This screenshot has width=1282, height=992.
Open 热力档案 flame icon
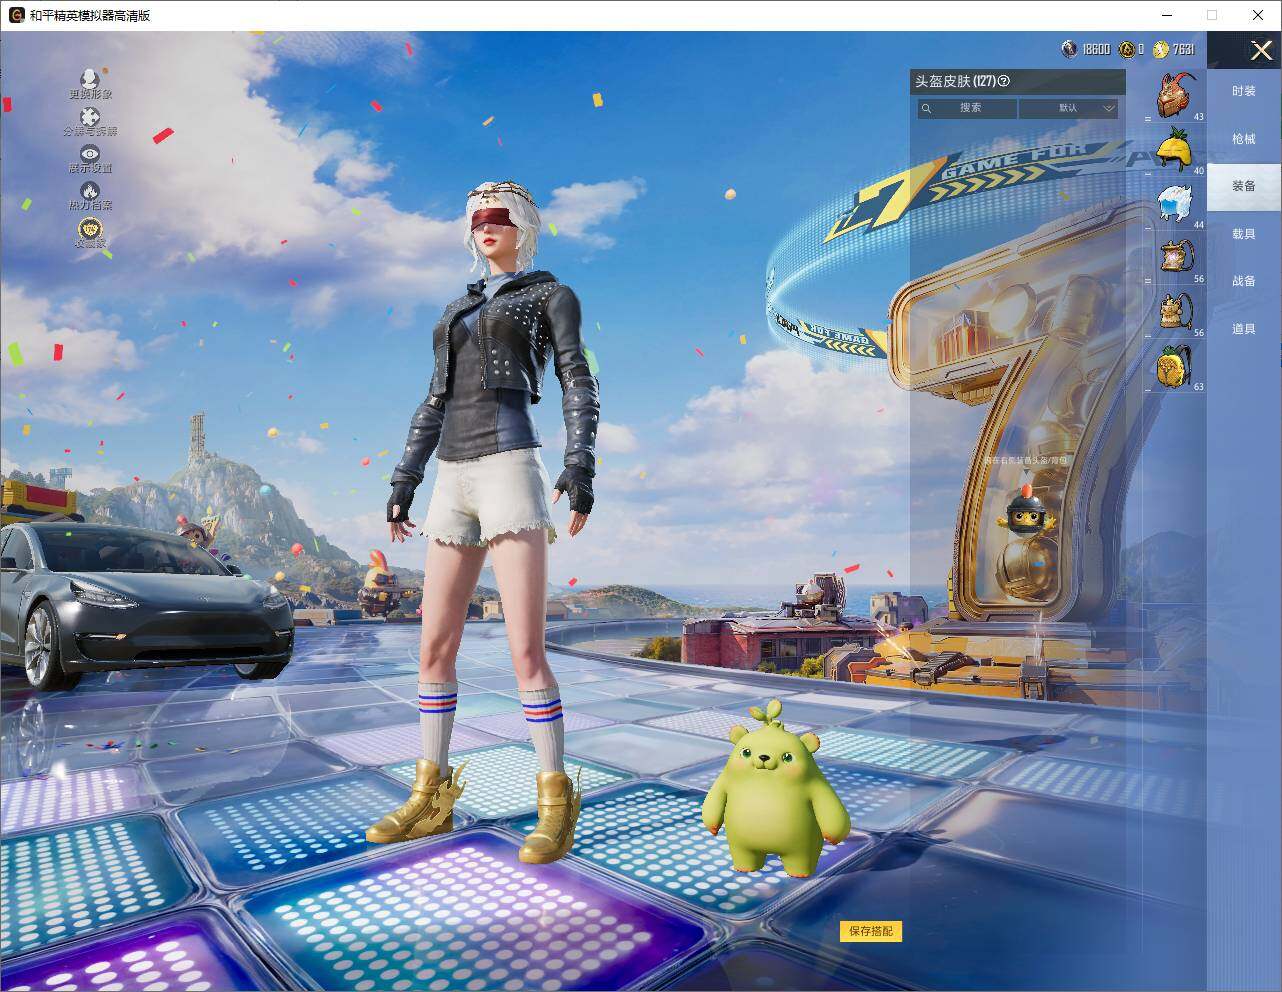coord(90,190)
